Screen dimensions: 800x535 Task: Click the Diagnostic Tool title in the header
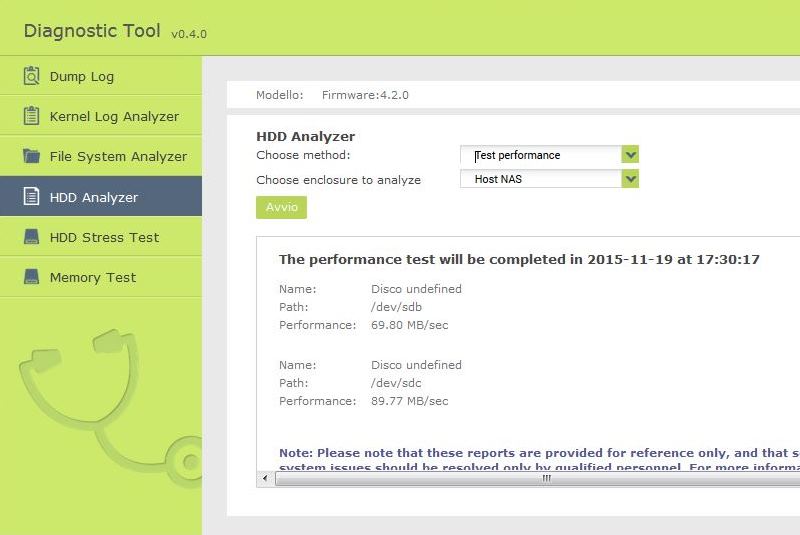(92, 30)
